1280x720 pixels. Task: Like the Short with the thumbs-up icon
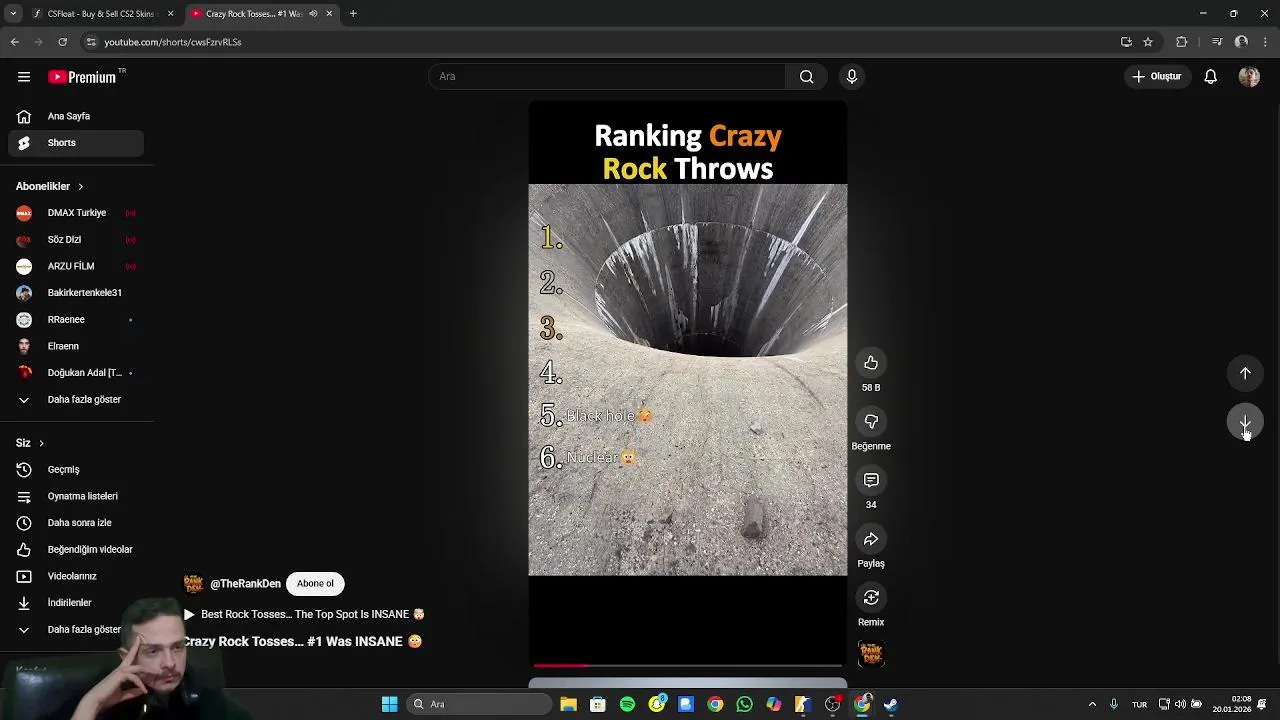(871, 363)
